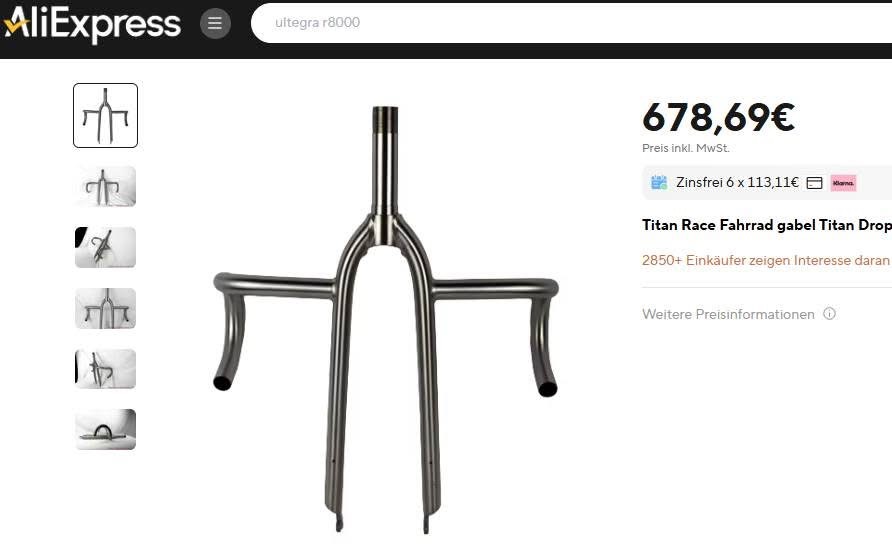
Task: Click the Titan Race Fahrrad gabel title
Action: 767,225
